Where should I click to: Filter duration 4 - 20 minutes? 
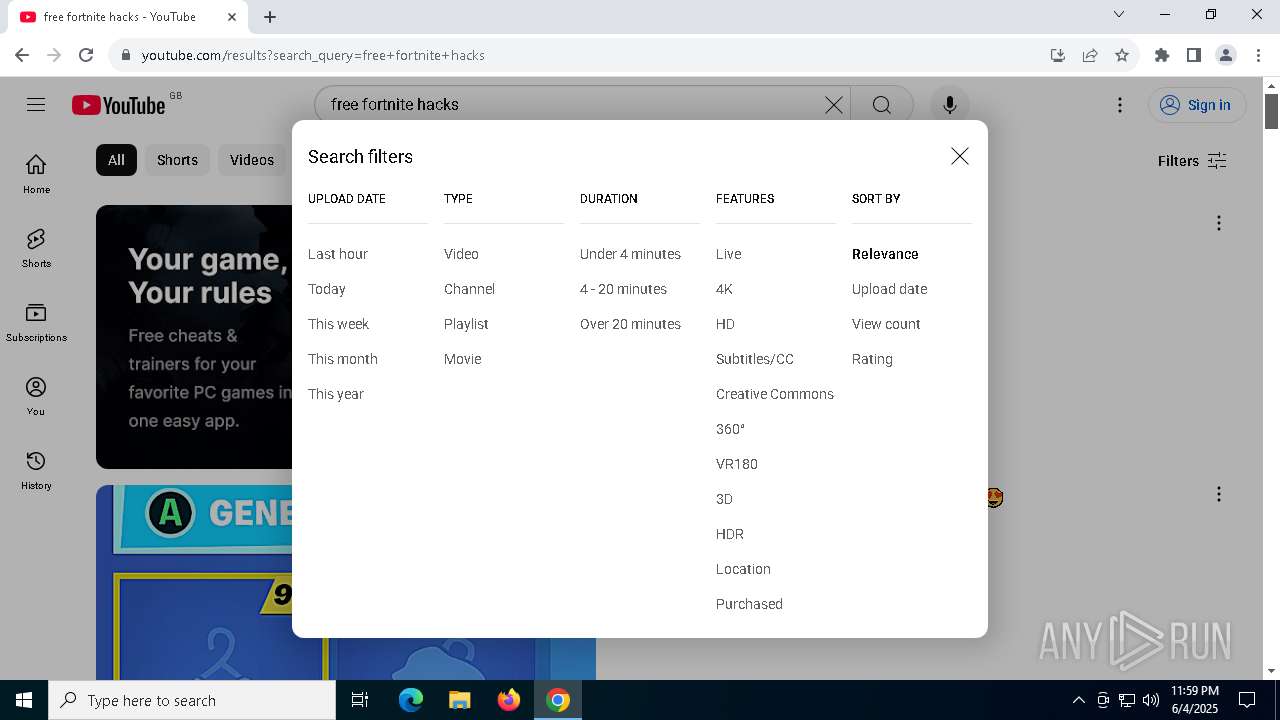623,289
